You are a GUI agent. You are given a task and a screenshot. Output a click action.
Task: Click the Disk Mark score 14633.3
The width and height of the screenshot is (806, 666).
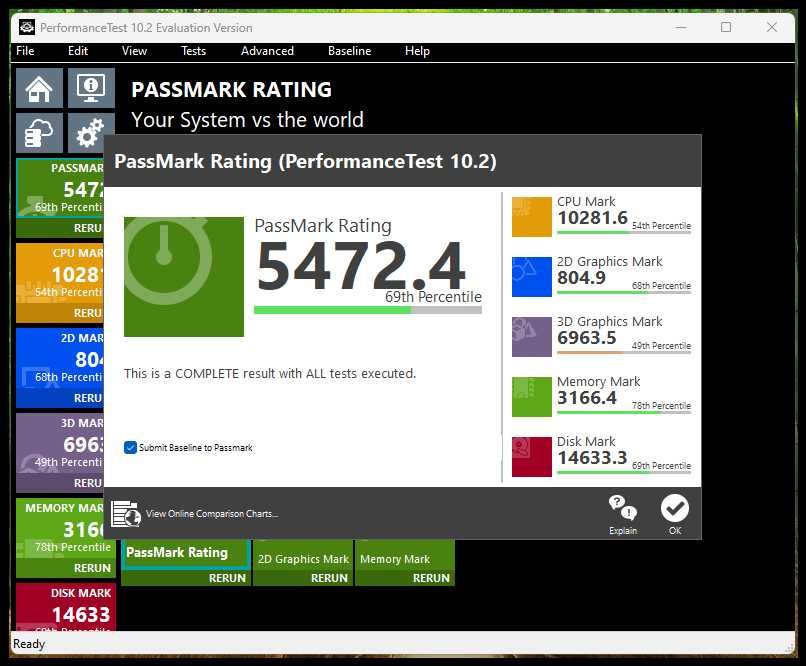tap(593, 458)
